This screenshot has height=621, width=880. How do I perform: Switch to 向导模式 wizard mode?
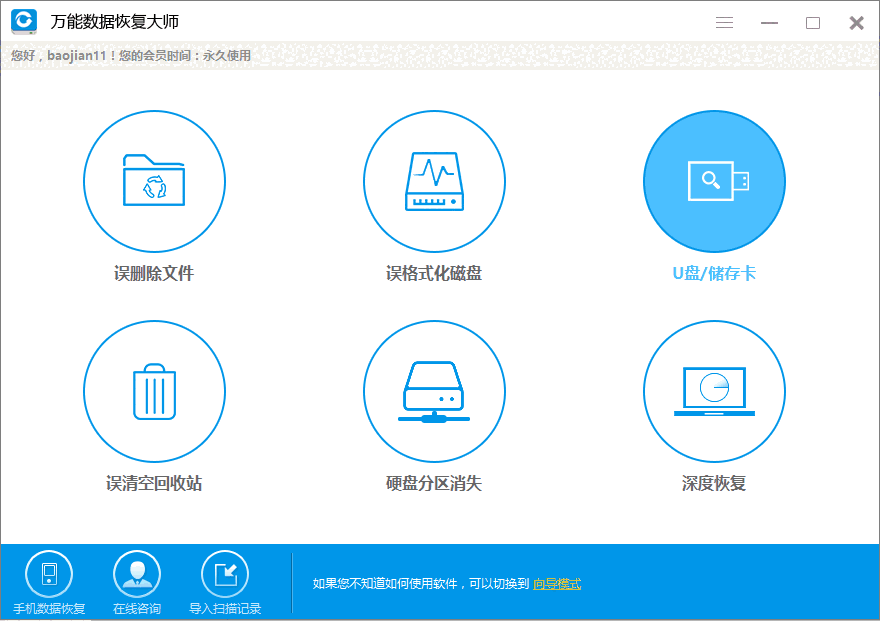click(x=555, y=583)
